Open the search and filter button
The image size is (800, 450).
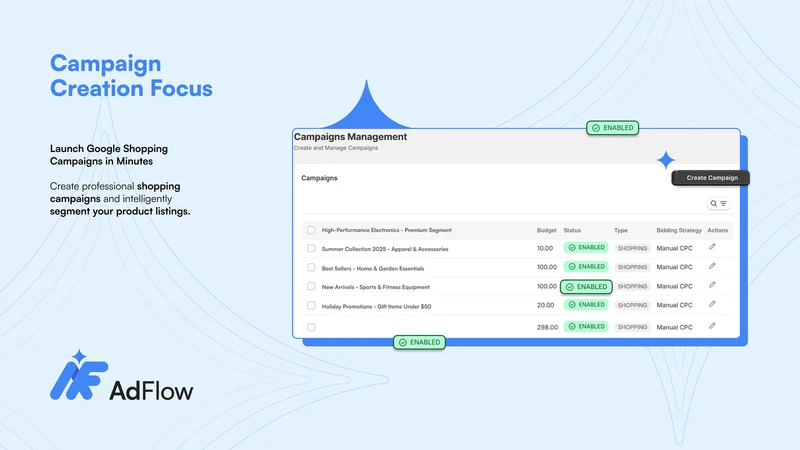pos(718,204)
